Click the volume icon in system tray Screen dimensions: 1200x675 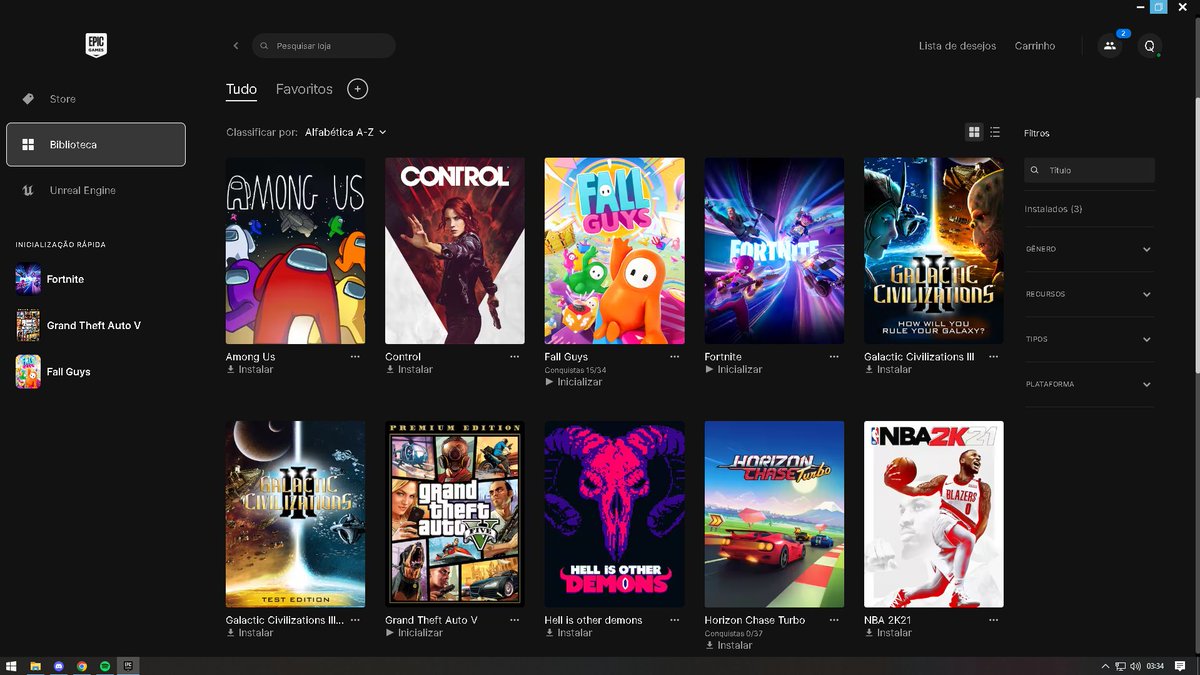click(x=1135, y=666)
